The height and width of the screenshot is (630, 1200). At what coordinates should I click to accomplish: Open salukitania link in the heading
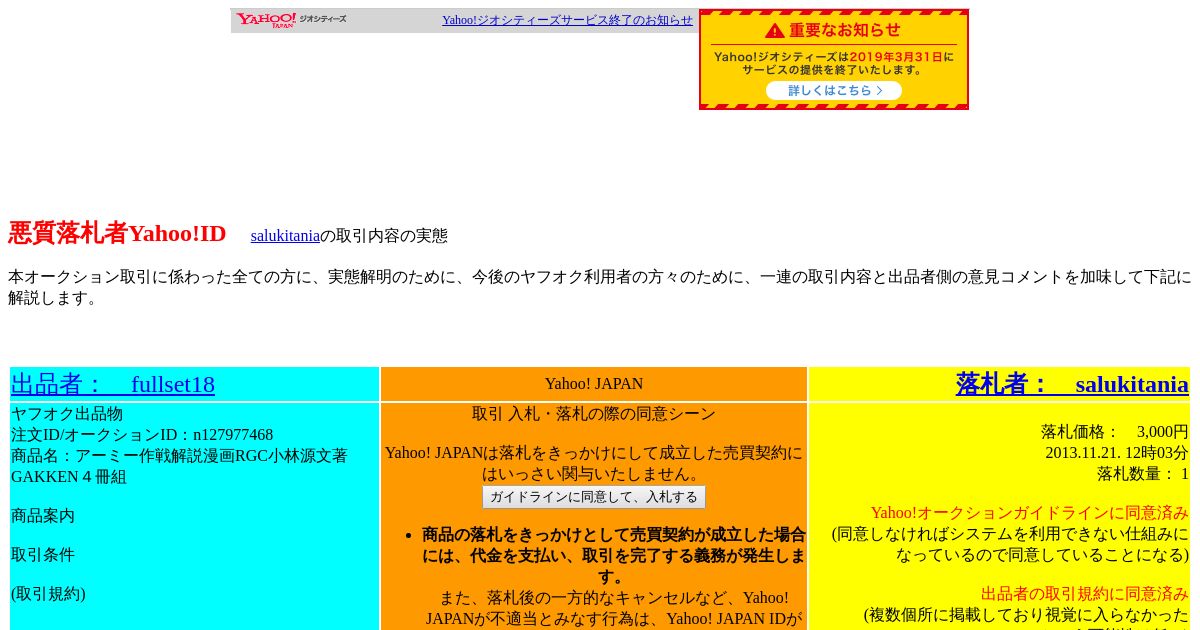click(285, 236)
